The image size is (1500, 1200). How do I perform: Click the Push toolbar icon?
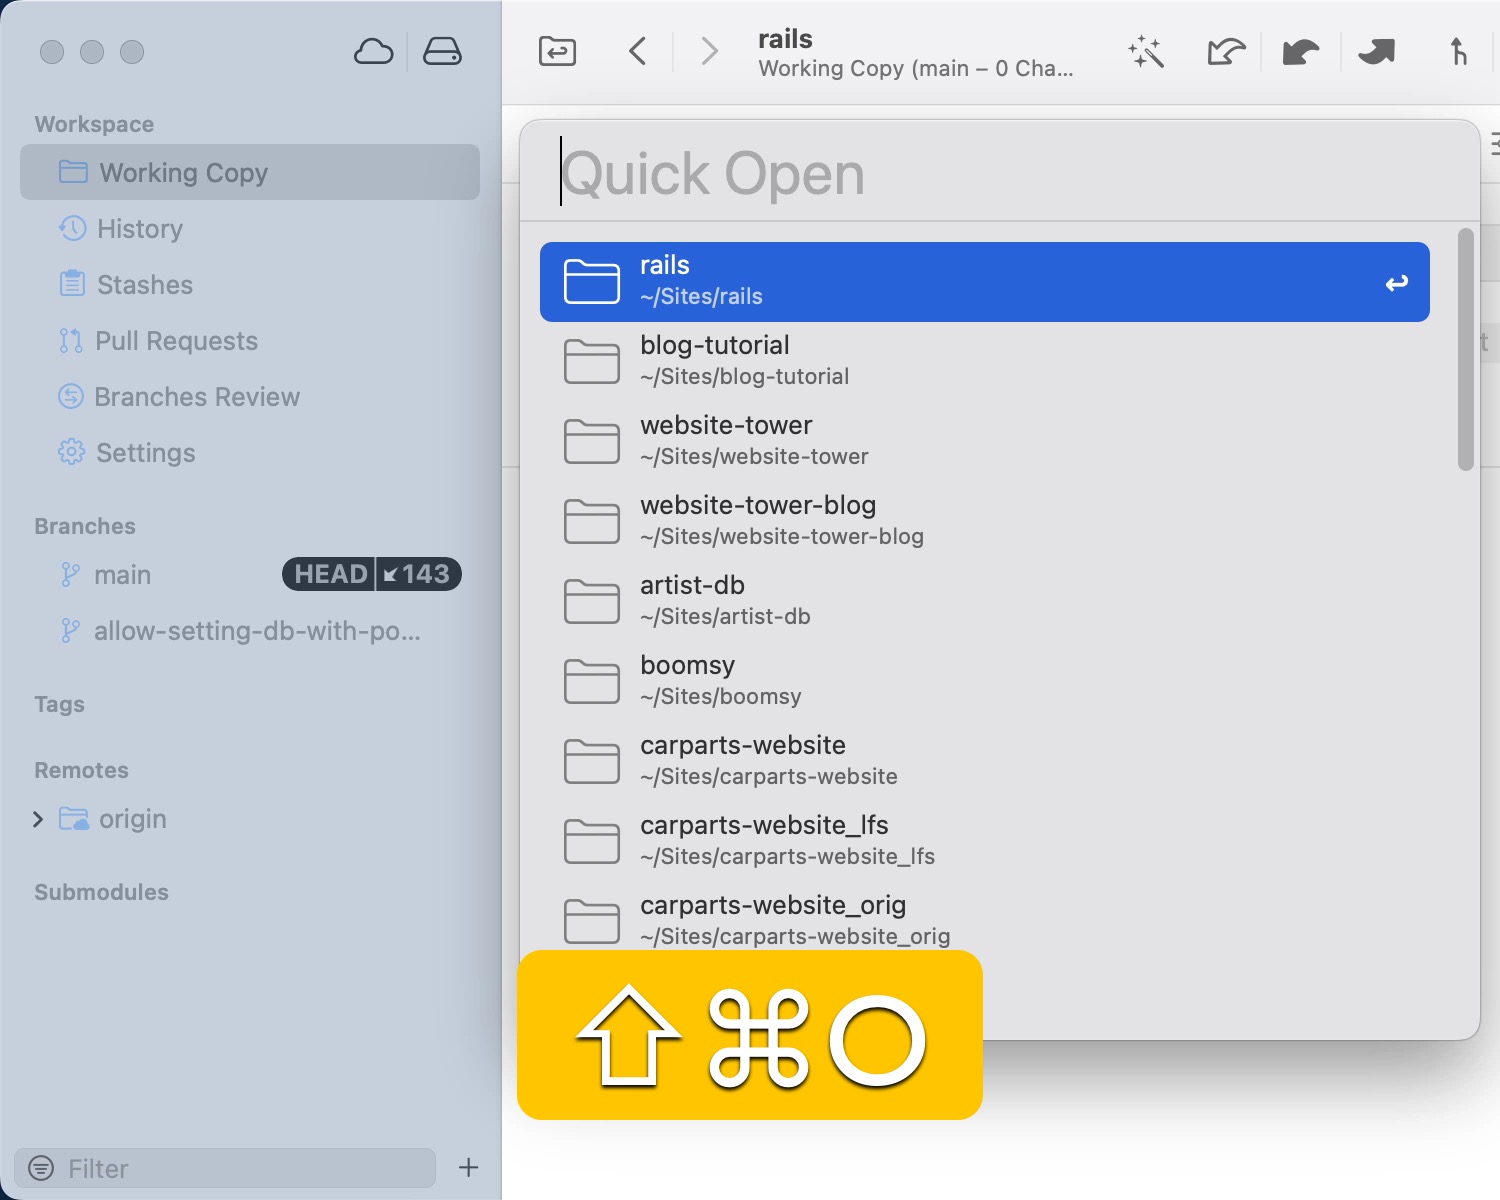[1376, 51]
